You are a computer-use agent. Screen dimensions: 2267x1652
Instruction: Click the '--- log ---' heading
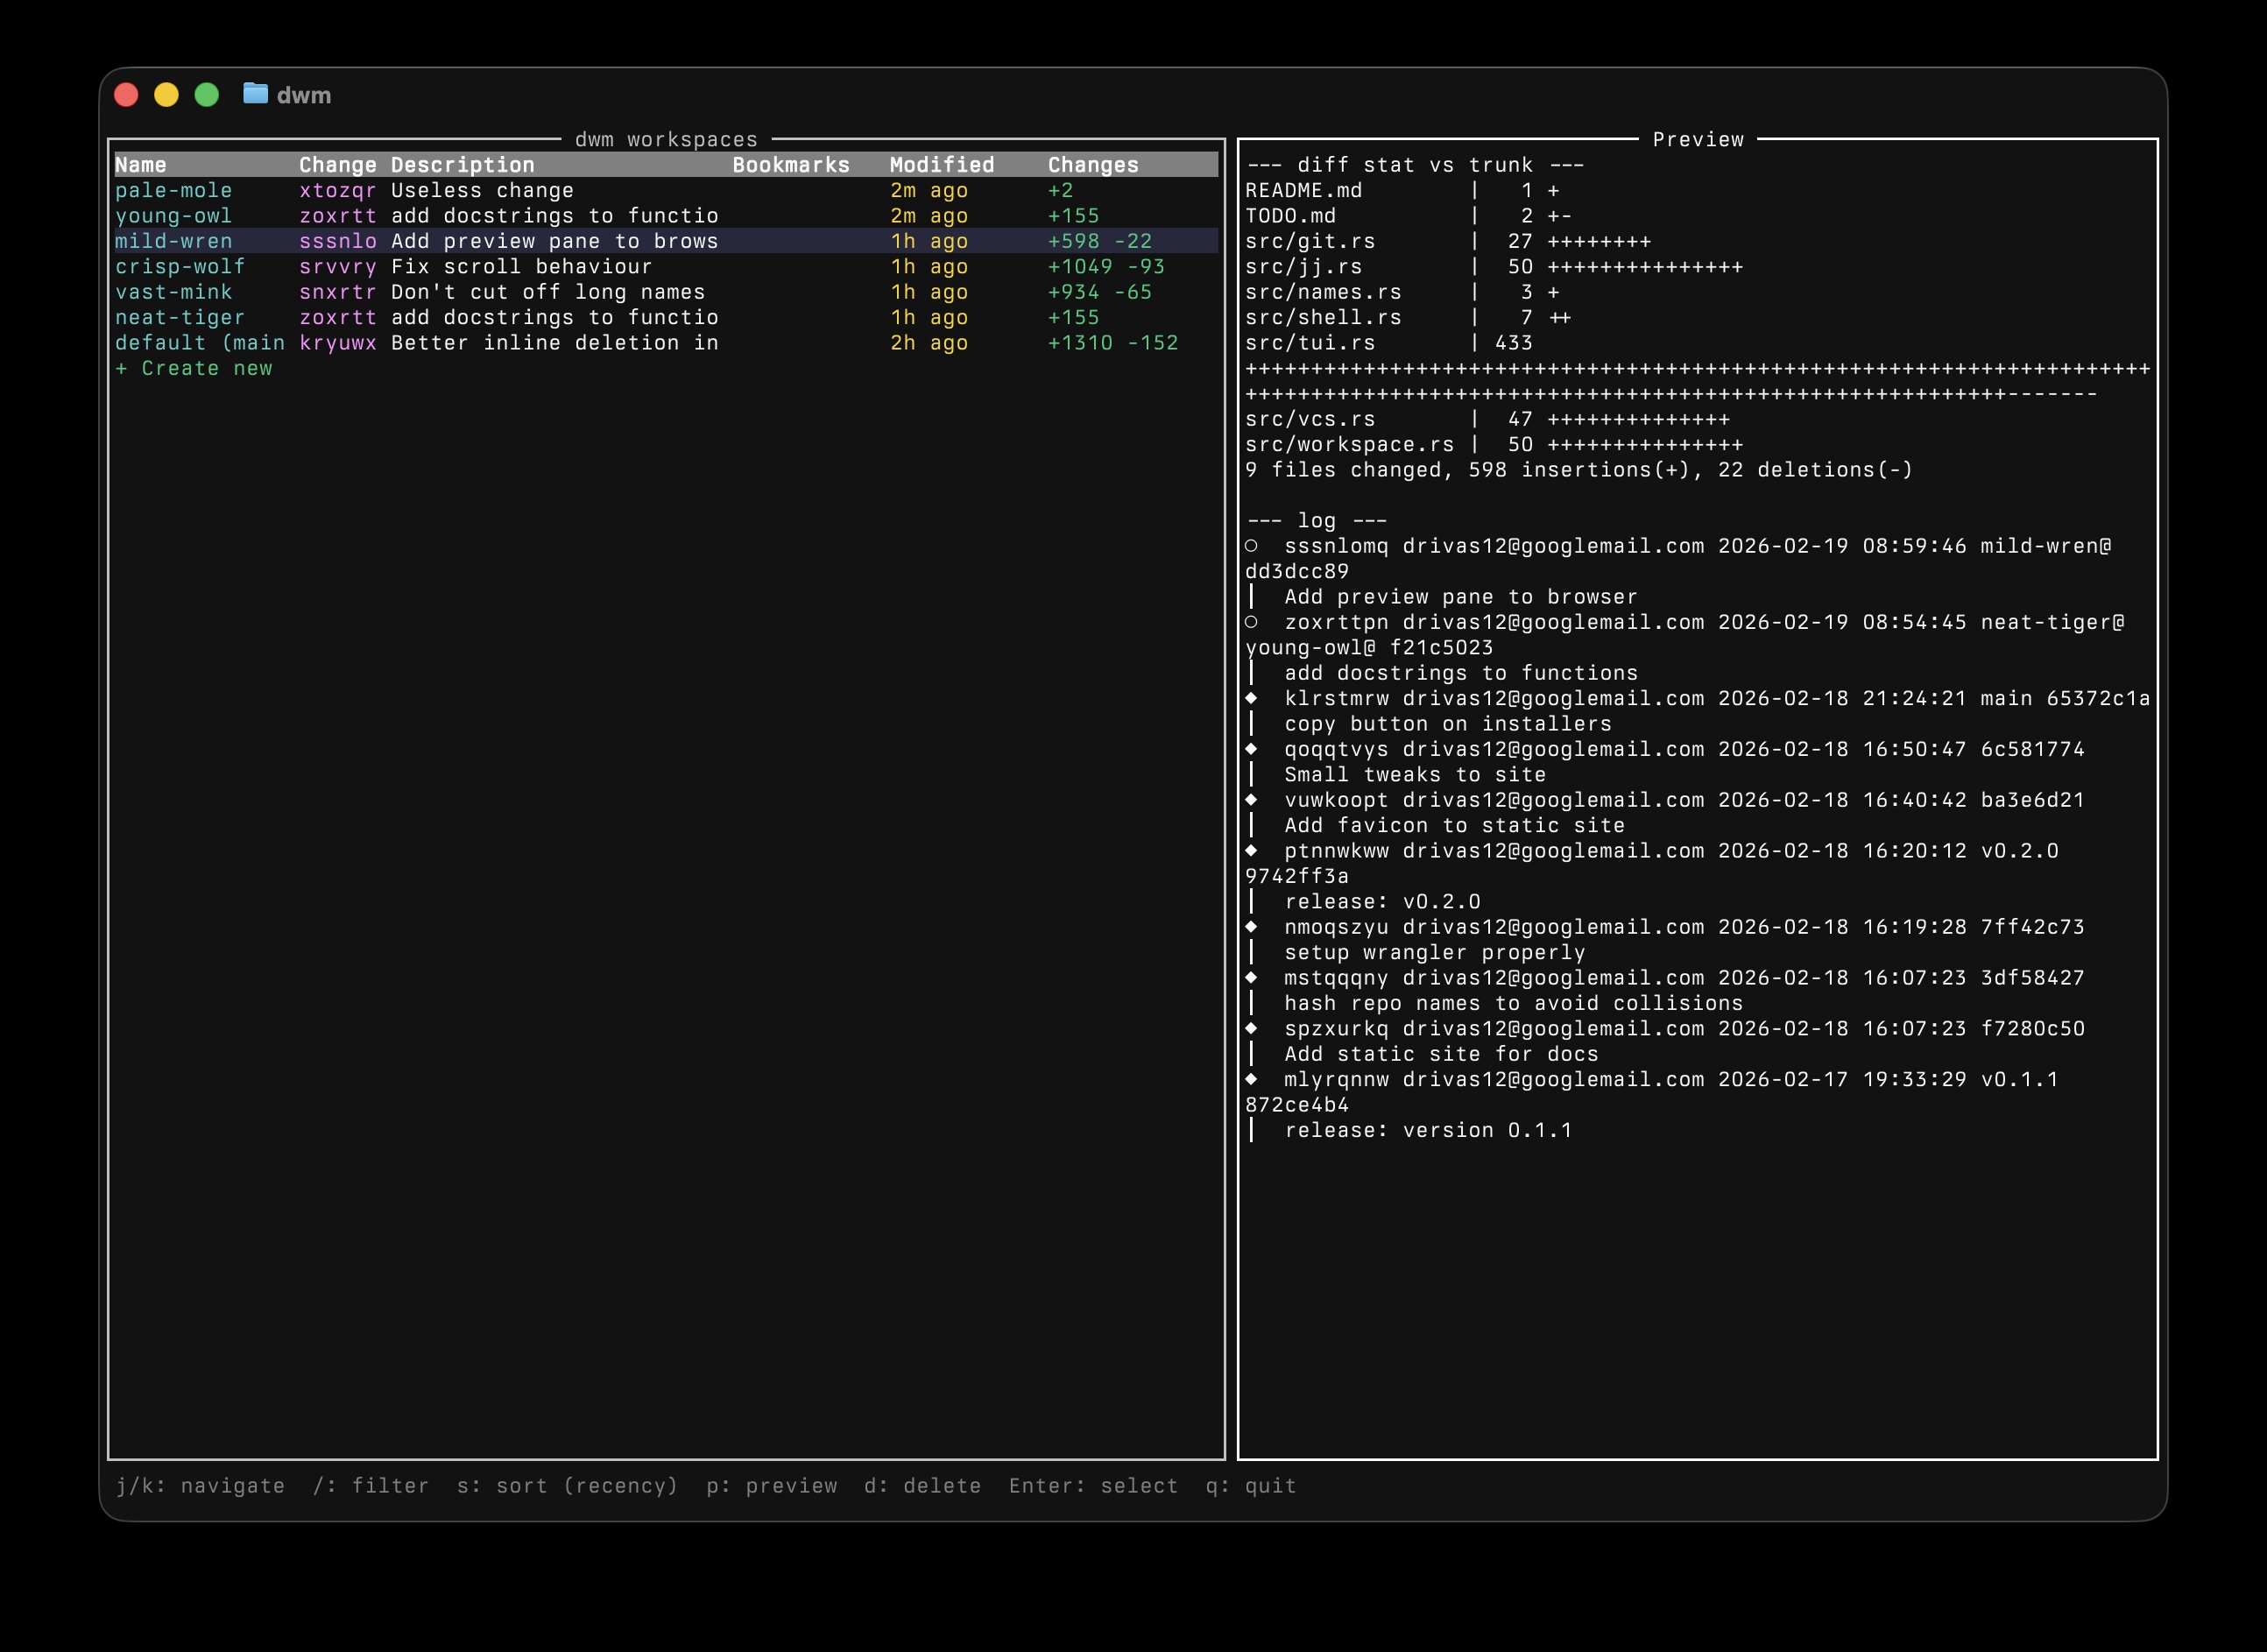pos(1316,521)
